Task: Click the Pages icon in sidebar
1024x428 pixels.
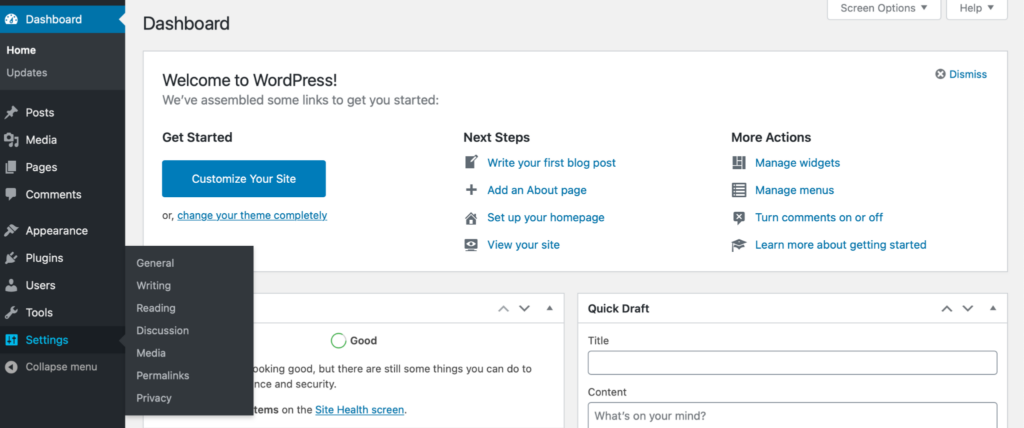Action: pos(11,167)
